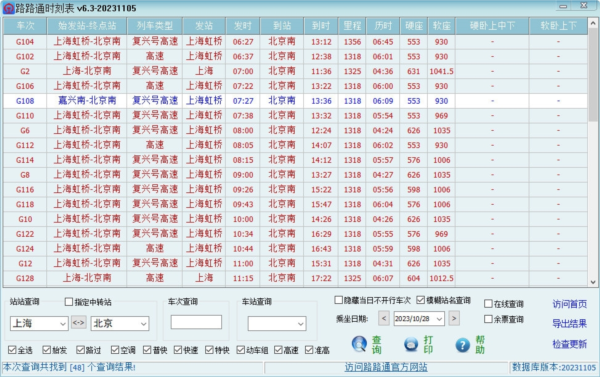Sort by 发时 column header
600x377 pixels.
pos(243,26)
